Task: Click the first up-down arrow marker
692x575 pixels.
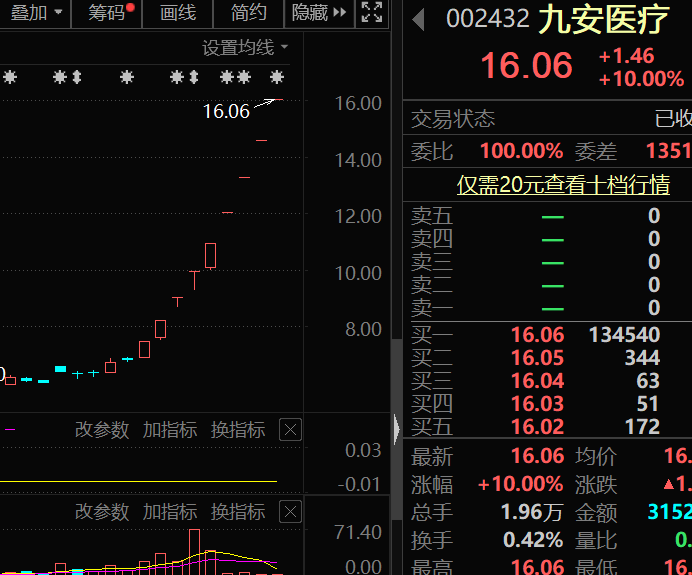Action: (77, 77)
